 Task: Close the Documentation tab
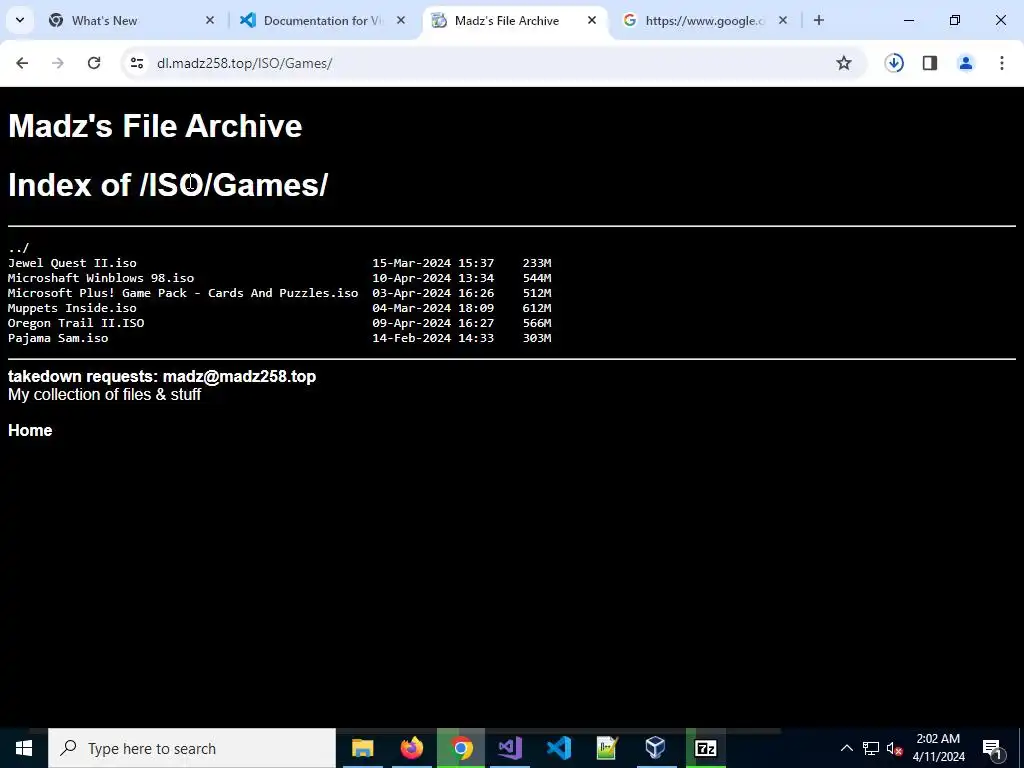pos(401,20)
